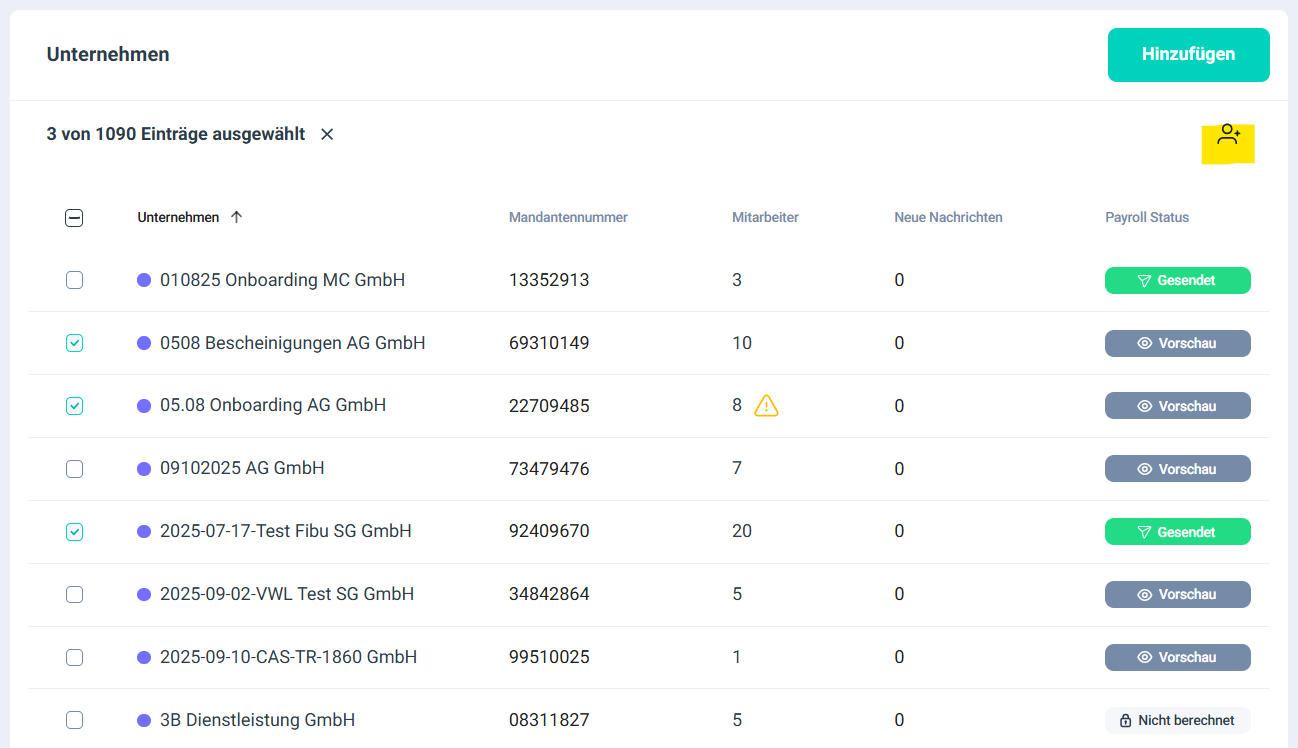Open company 2025-09-02-VWL Test SG GmbH

[287, 594]
